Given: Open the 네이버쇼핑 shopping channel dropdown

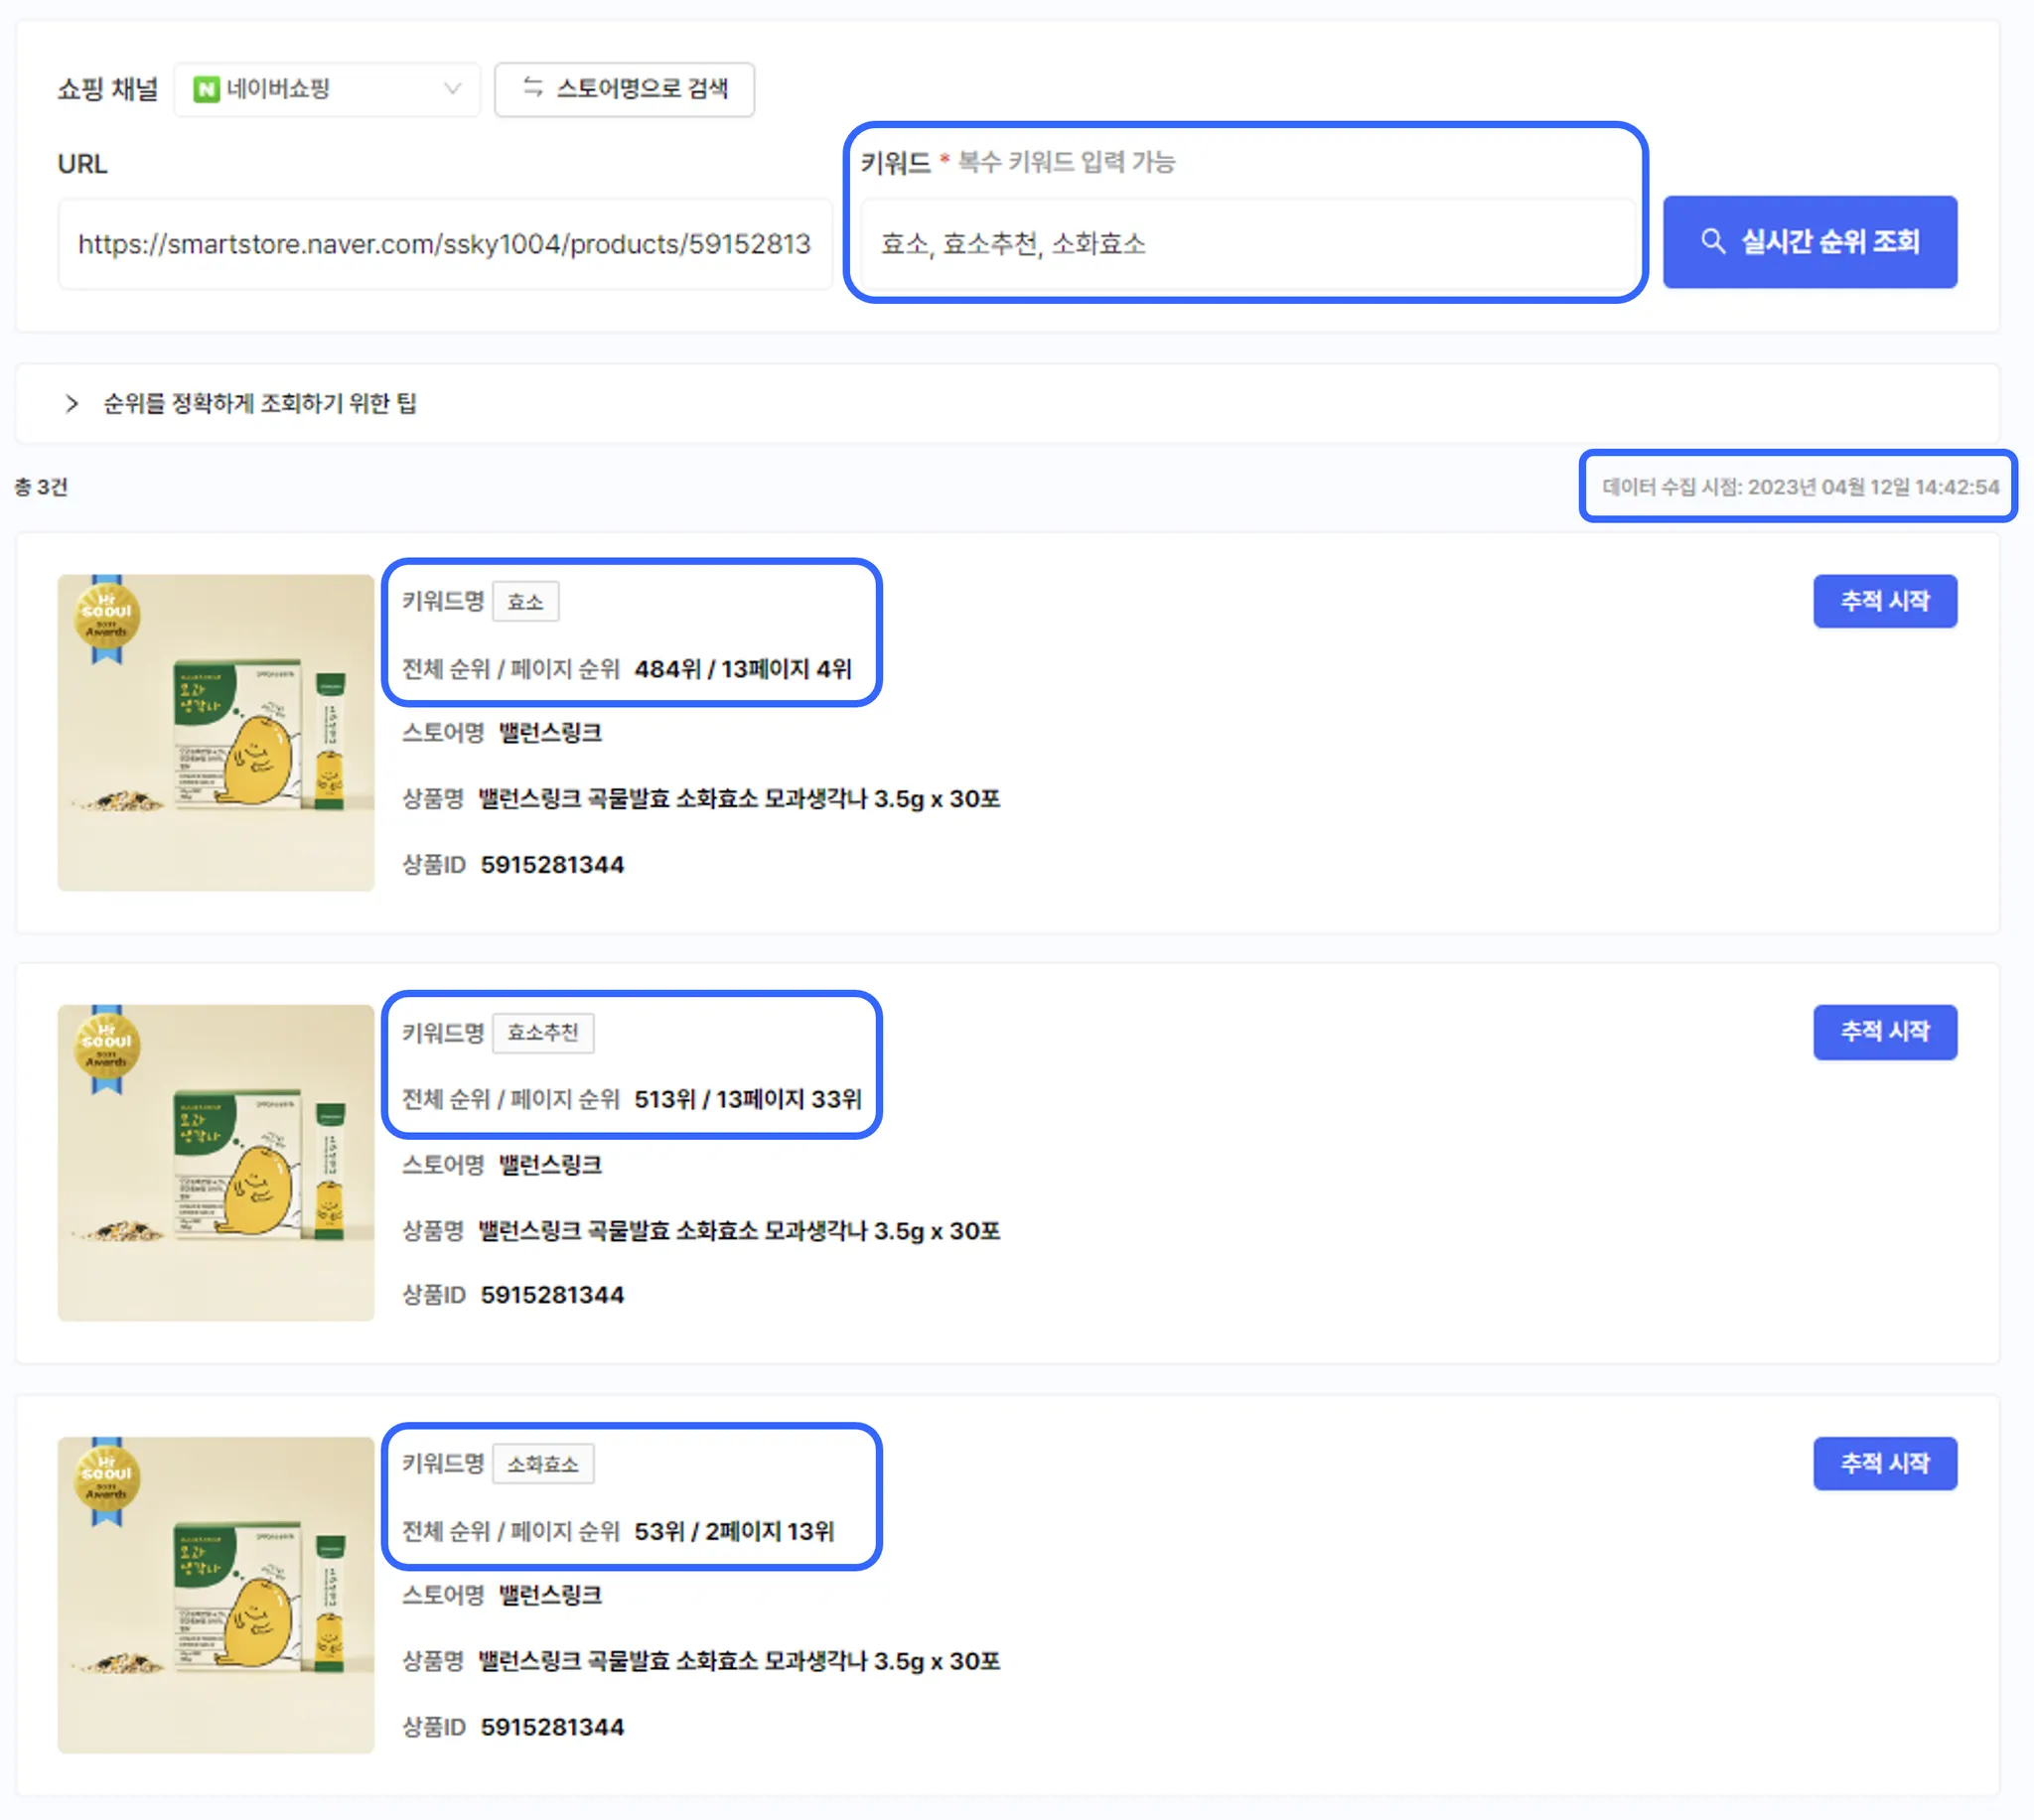Looking at the screenshot, I should [x=327, y=90].
